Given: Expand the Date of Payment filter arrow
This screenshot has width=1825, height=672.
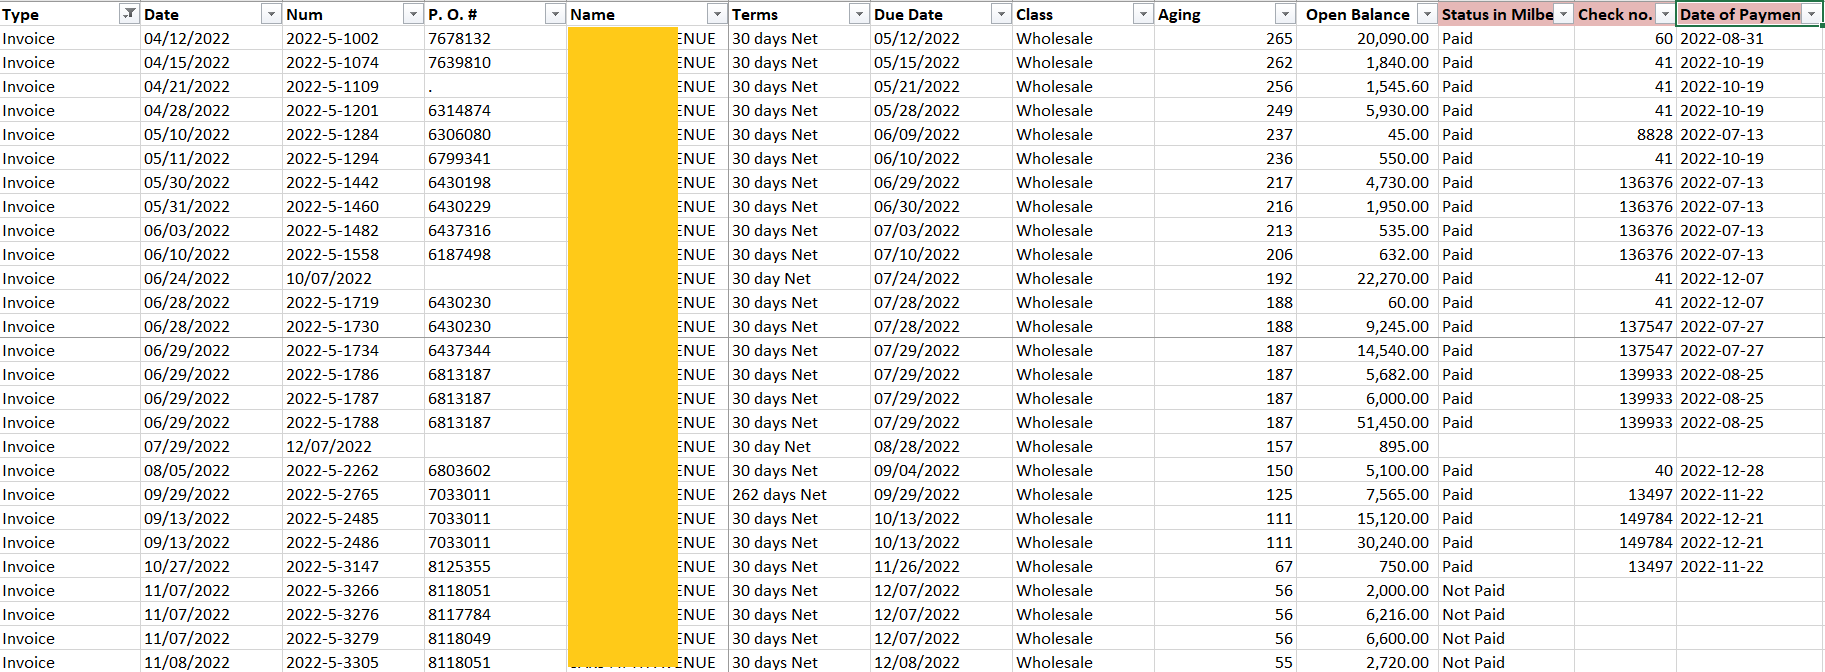Looking at the screenshot, I should [x=1811, y=14].
